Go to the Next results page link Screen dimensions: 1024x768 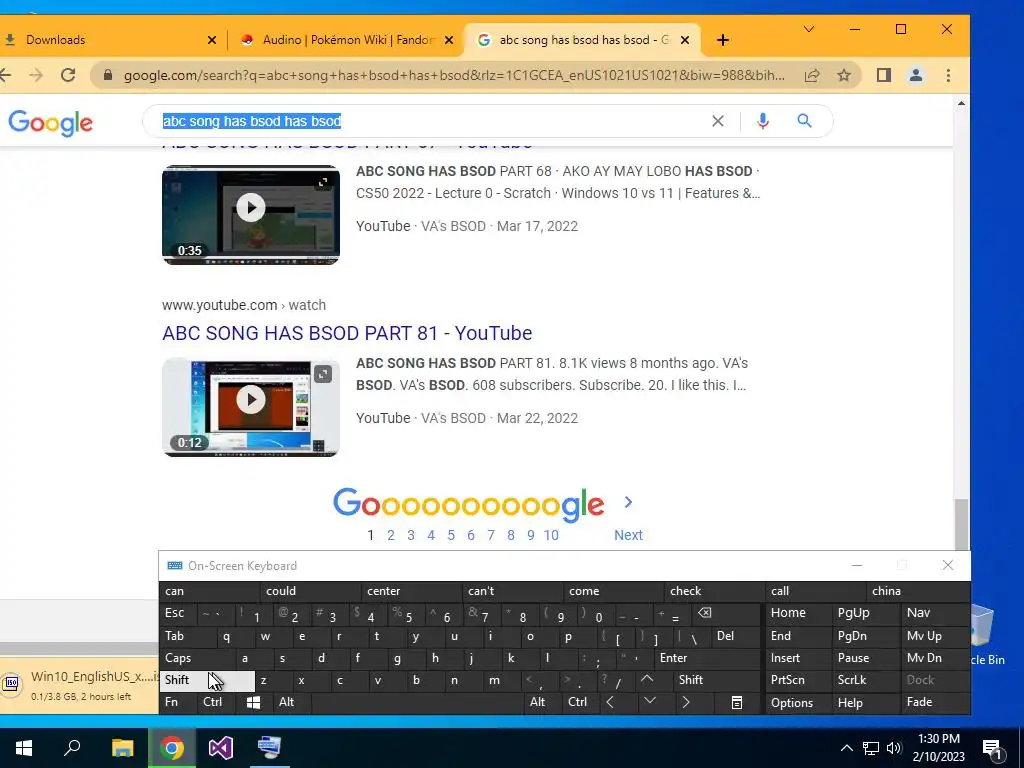pos(628,535)
